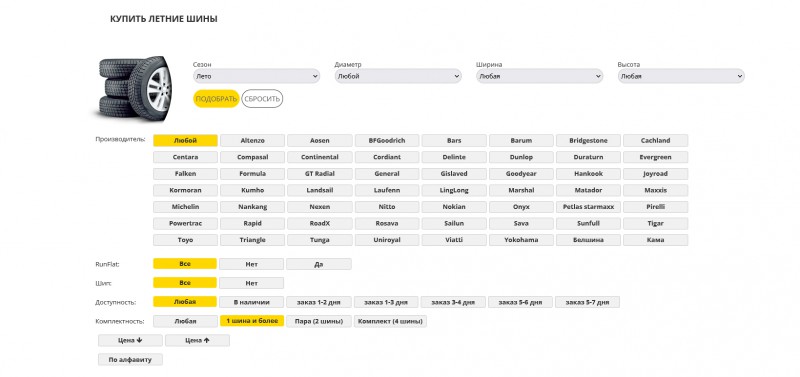The height and width of the screenshot is (377, 800).
Task: Sort by price with down arrow
Action: click(x=130, y=340)
